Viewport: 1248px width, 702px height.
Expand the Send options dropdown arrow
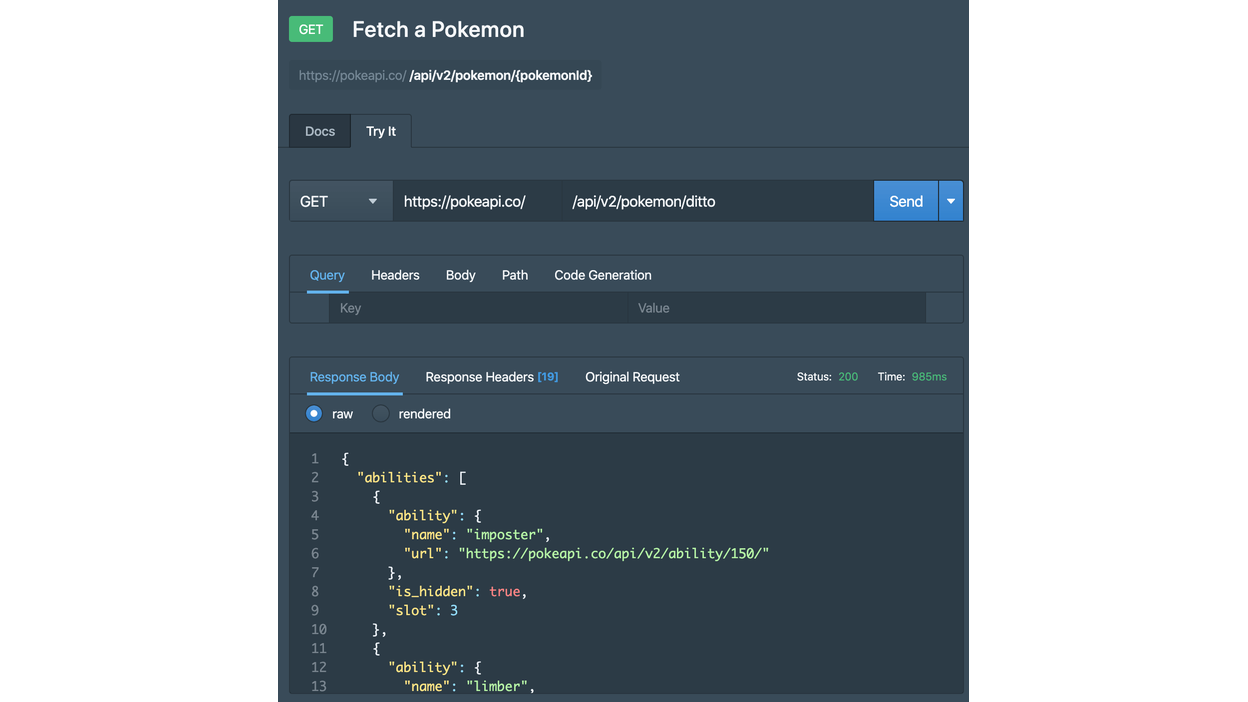click(x=951, y=201)
